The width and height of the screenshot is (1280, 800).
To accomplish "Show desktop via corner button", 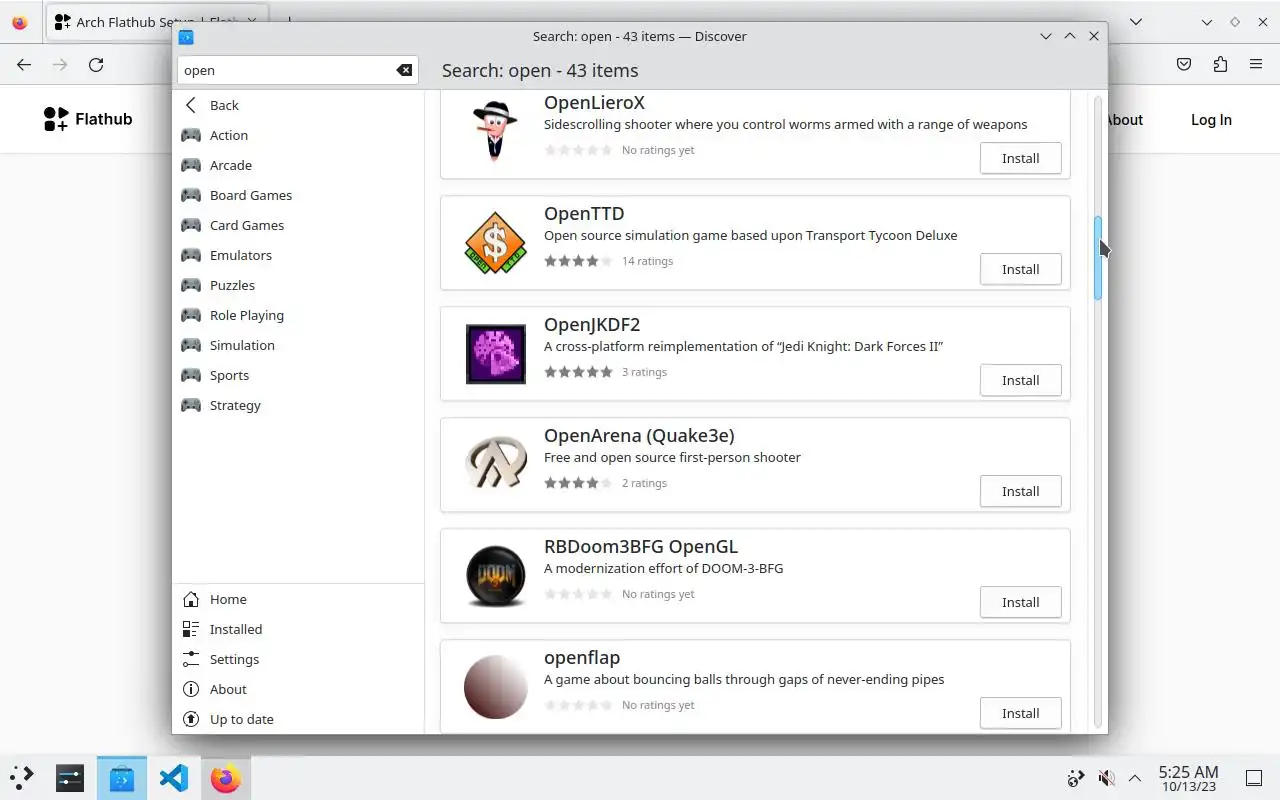I will [1254, 778].
